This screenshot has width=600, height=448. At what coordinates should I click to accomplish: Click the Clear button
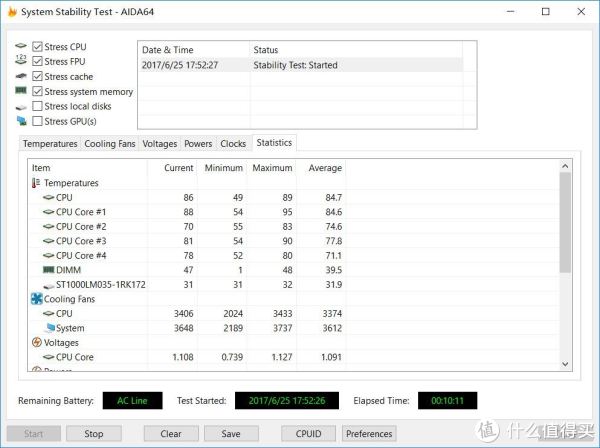(171, 433)
